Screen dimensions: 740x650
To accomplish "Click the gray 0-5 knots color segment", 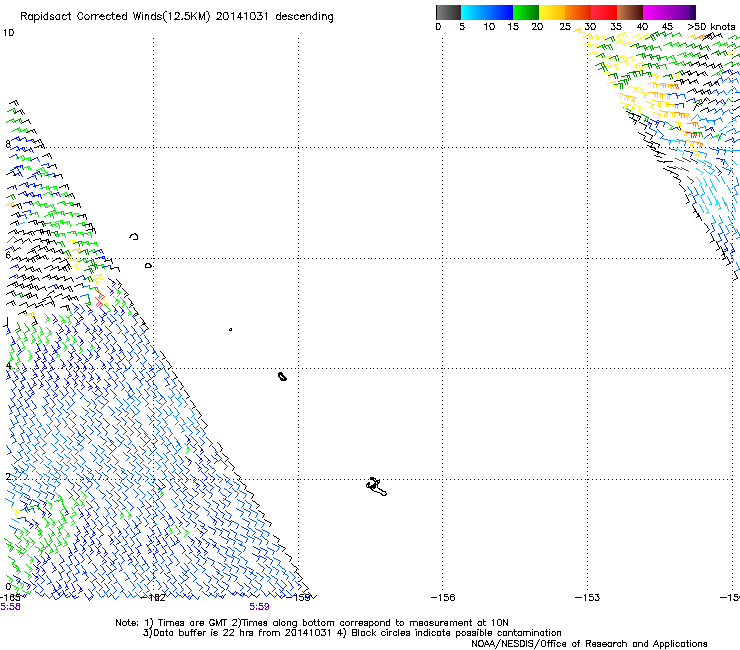I will click(448, 12).
